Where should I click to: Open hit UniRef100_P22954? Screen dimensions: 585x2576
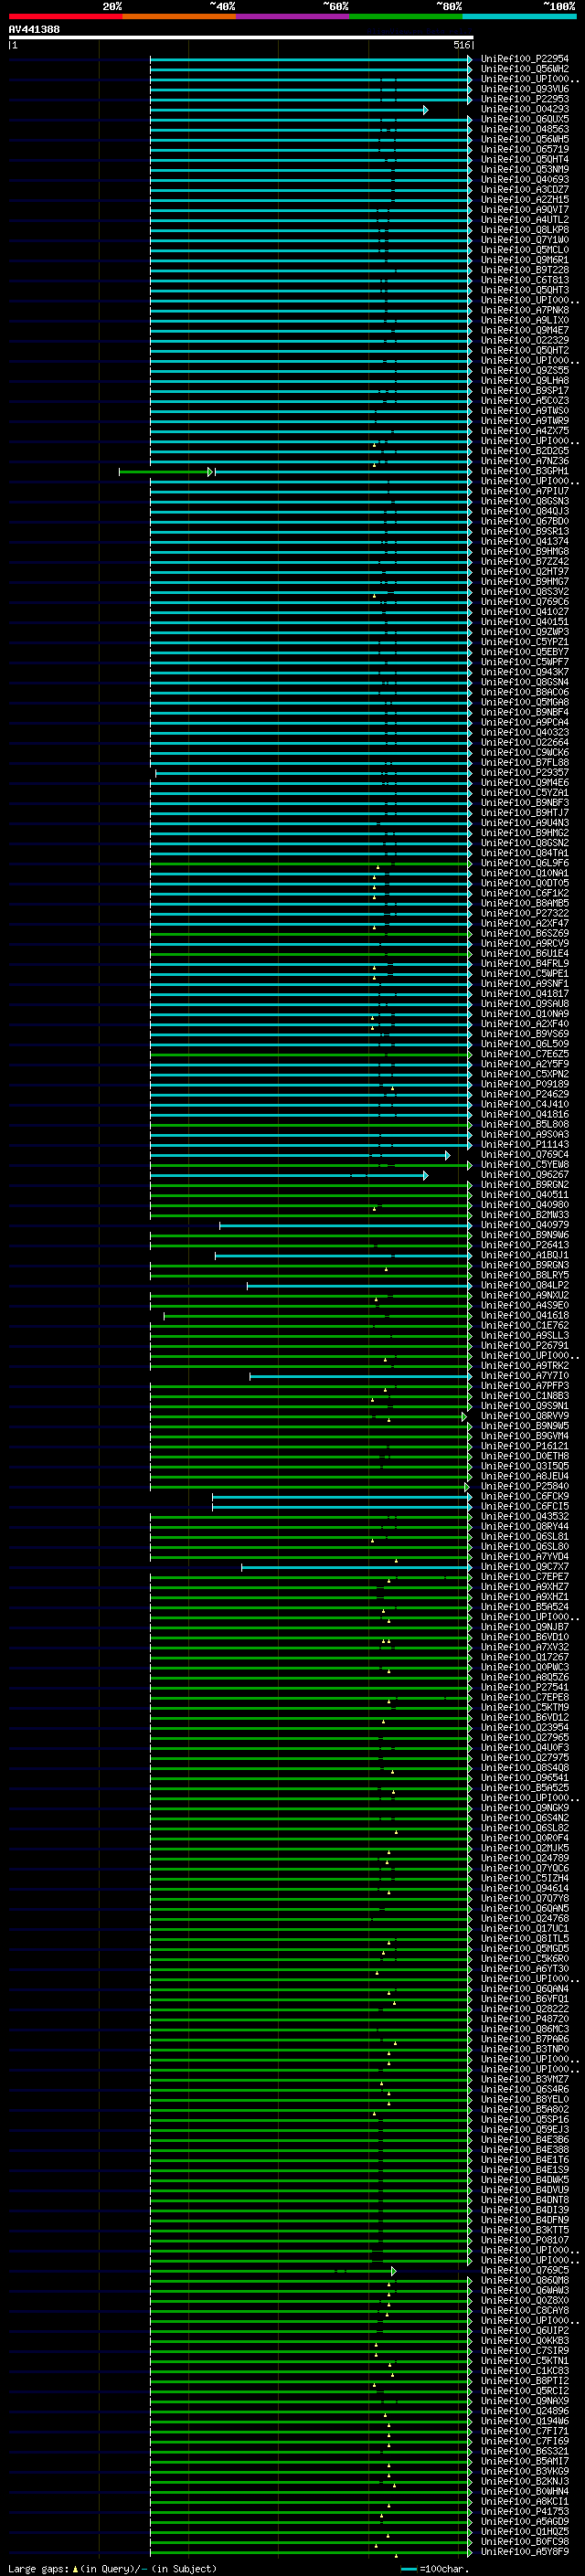point(525,59)
